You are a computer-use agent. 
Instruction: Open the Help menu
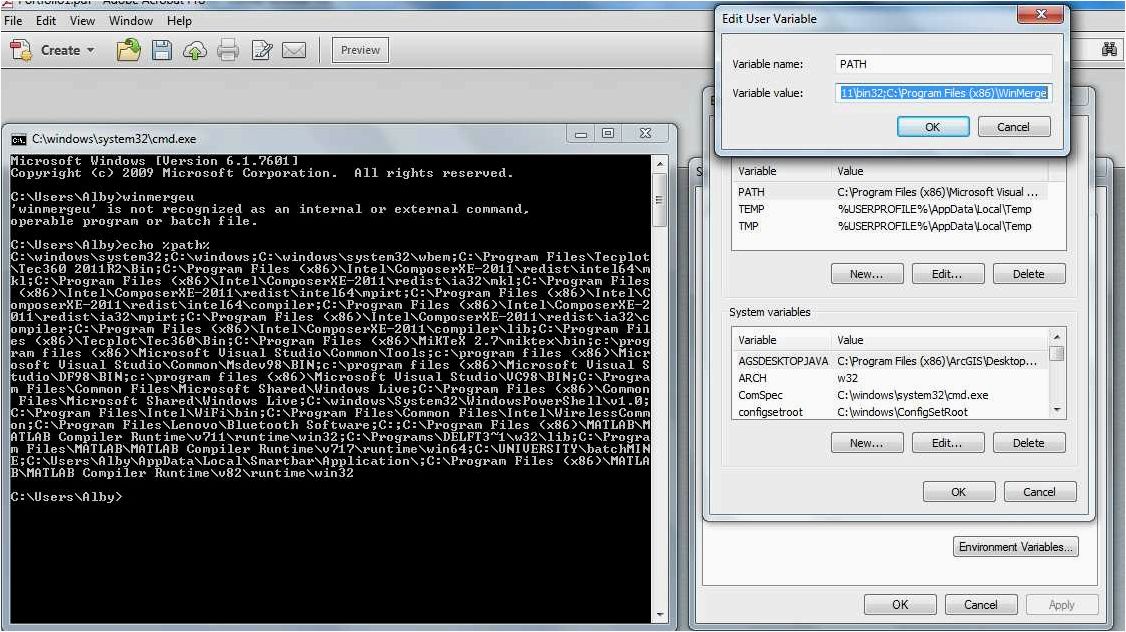[x=179, y=21]
